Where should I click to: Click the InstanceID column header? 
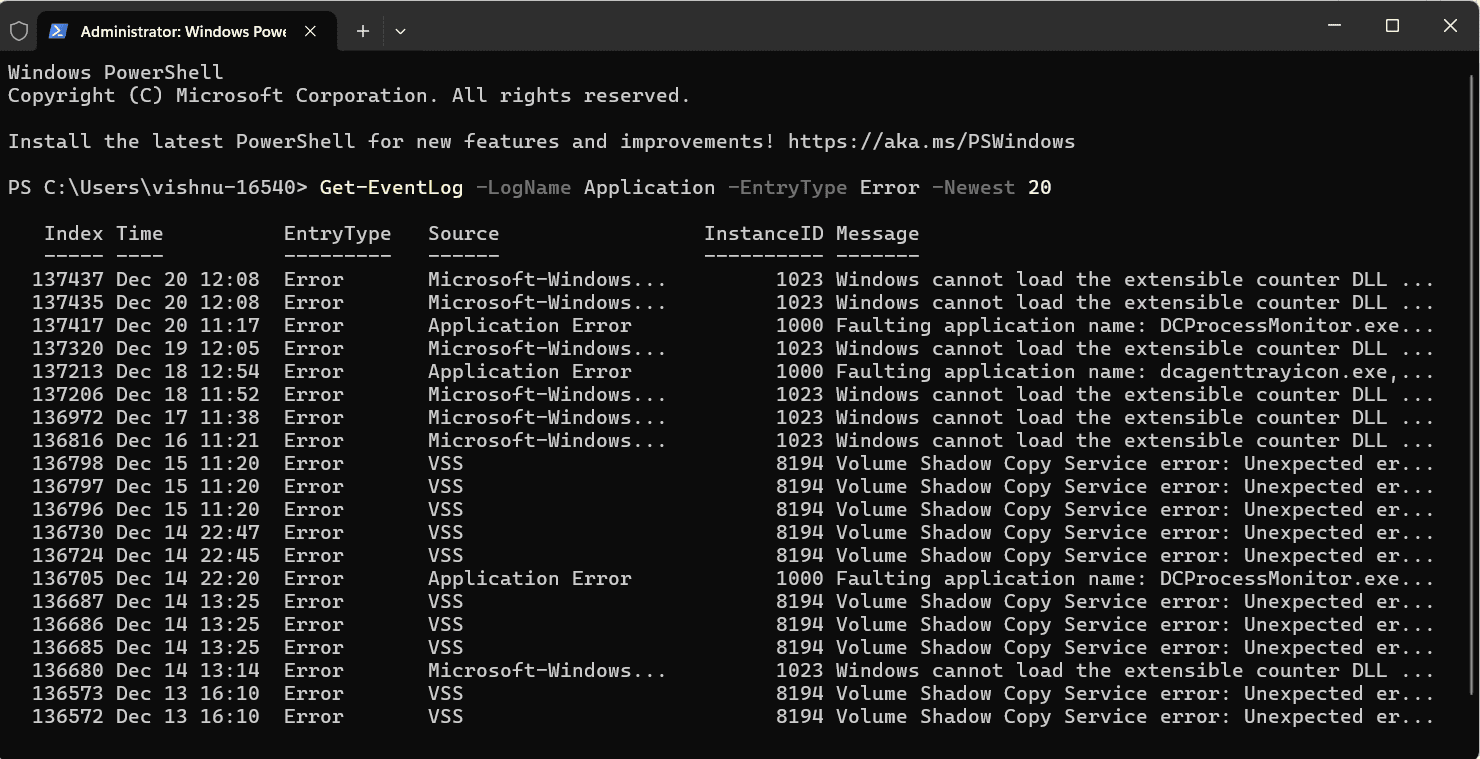click(x=763, y=233)
